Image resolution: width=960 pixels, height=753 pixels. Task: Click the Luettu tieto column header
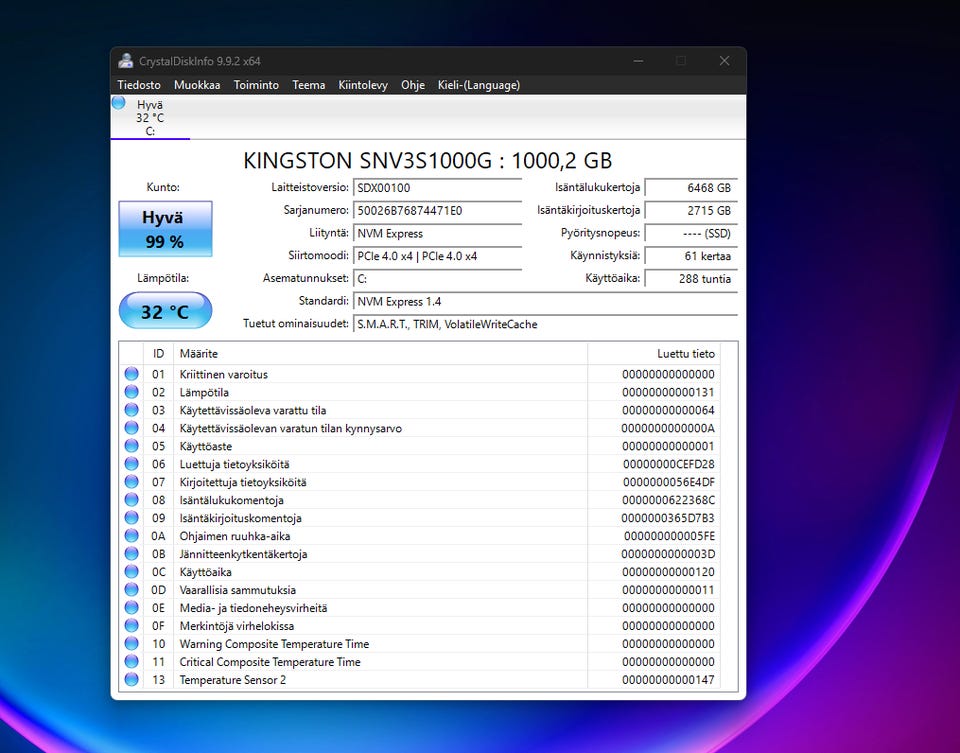654,354
